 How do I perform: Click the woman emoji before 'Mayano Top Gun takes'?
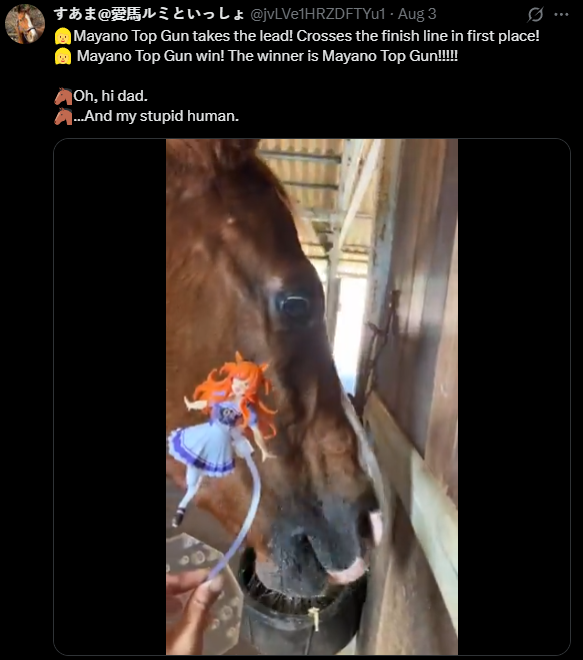point(63,37)
